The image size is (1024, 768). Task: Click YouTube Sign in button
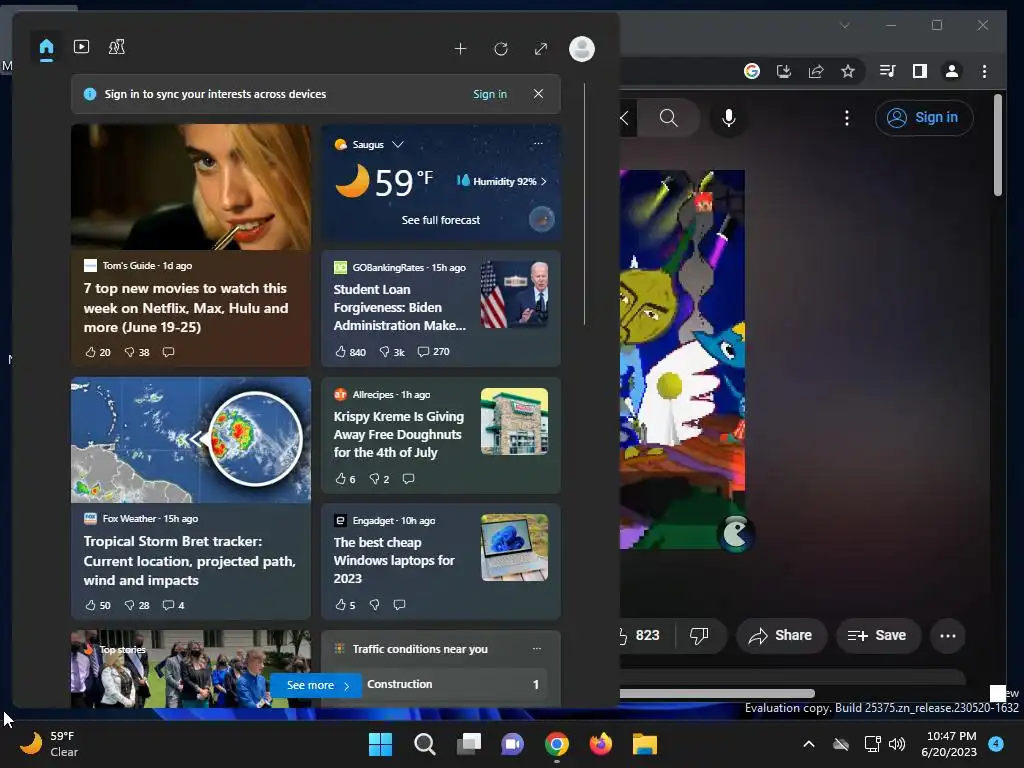(924, 118)
